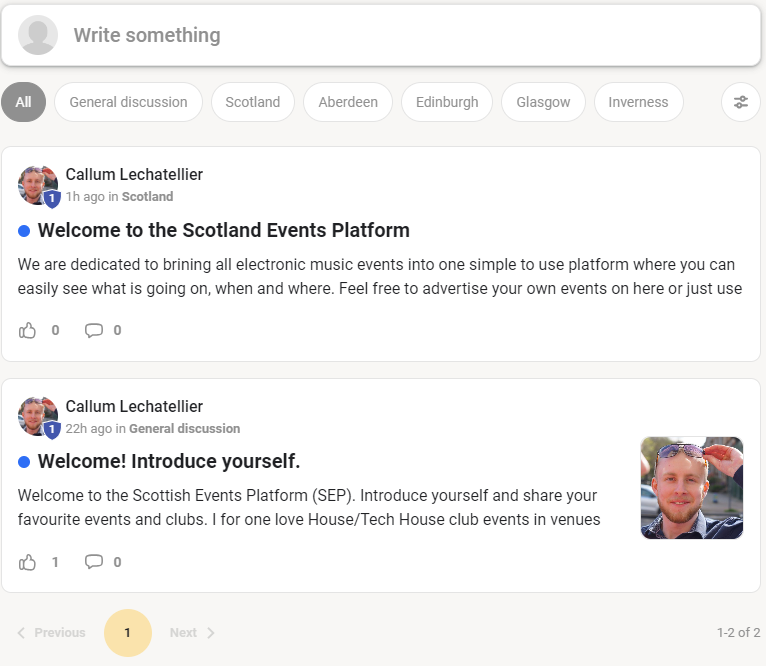This screenshot has height=666, width=766.
Task: Click the filter settings sliders icon
Action: 740,102
